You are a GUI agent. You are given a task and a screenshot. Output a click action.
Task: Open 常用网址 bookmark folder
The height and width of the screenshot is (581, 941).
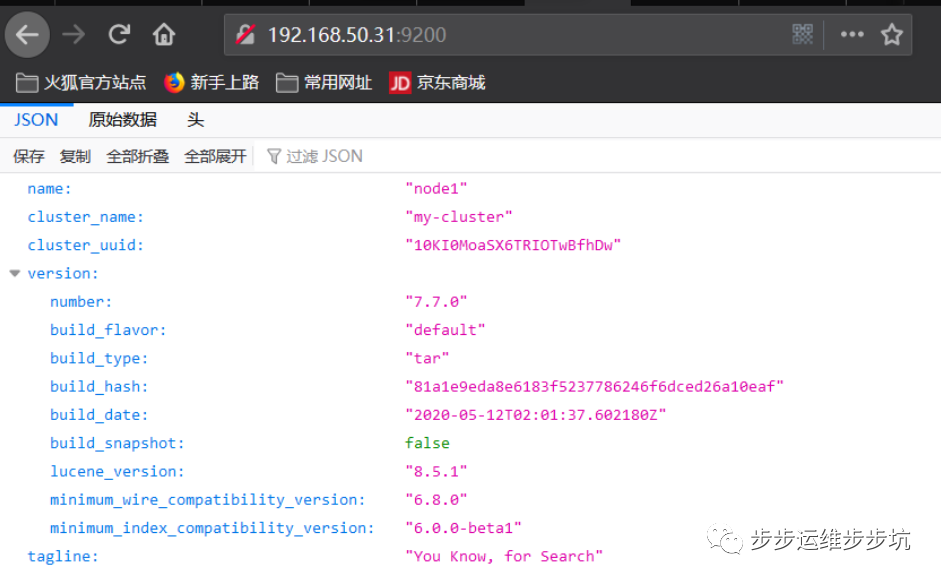point(324,82)
